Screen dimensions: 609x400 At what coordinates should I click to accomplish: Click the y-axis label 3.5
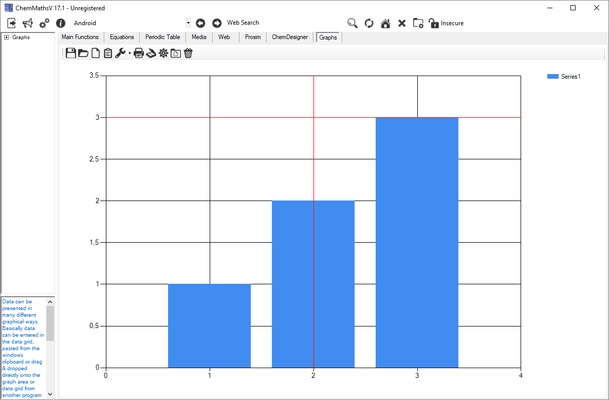click(x=94, y=75)
